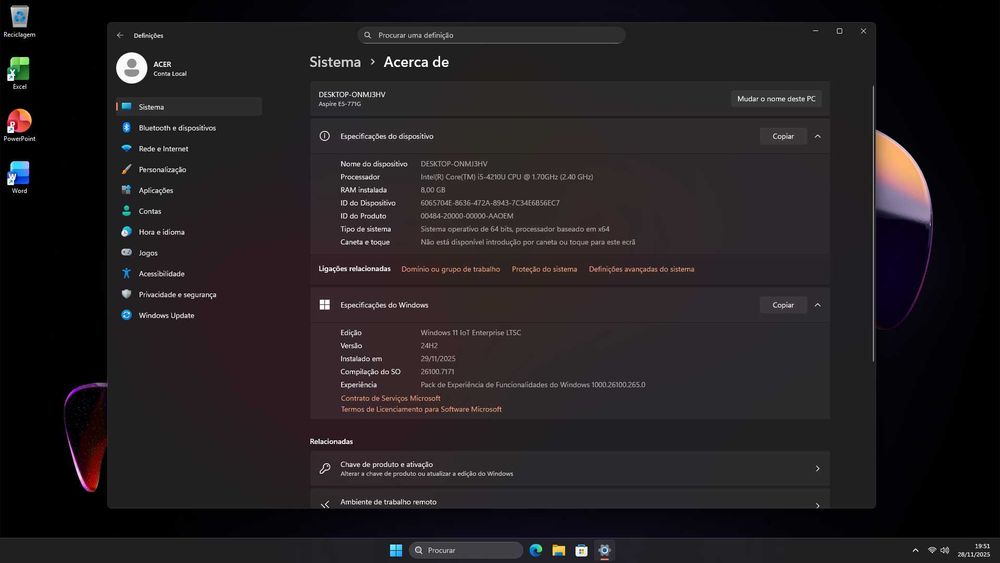The height and width of the screenshot is (563, 1000).
Task: Open PowerPoint desktop shortcut
Action: point(19,125)
